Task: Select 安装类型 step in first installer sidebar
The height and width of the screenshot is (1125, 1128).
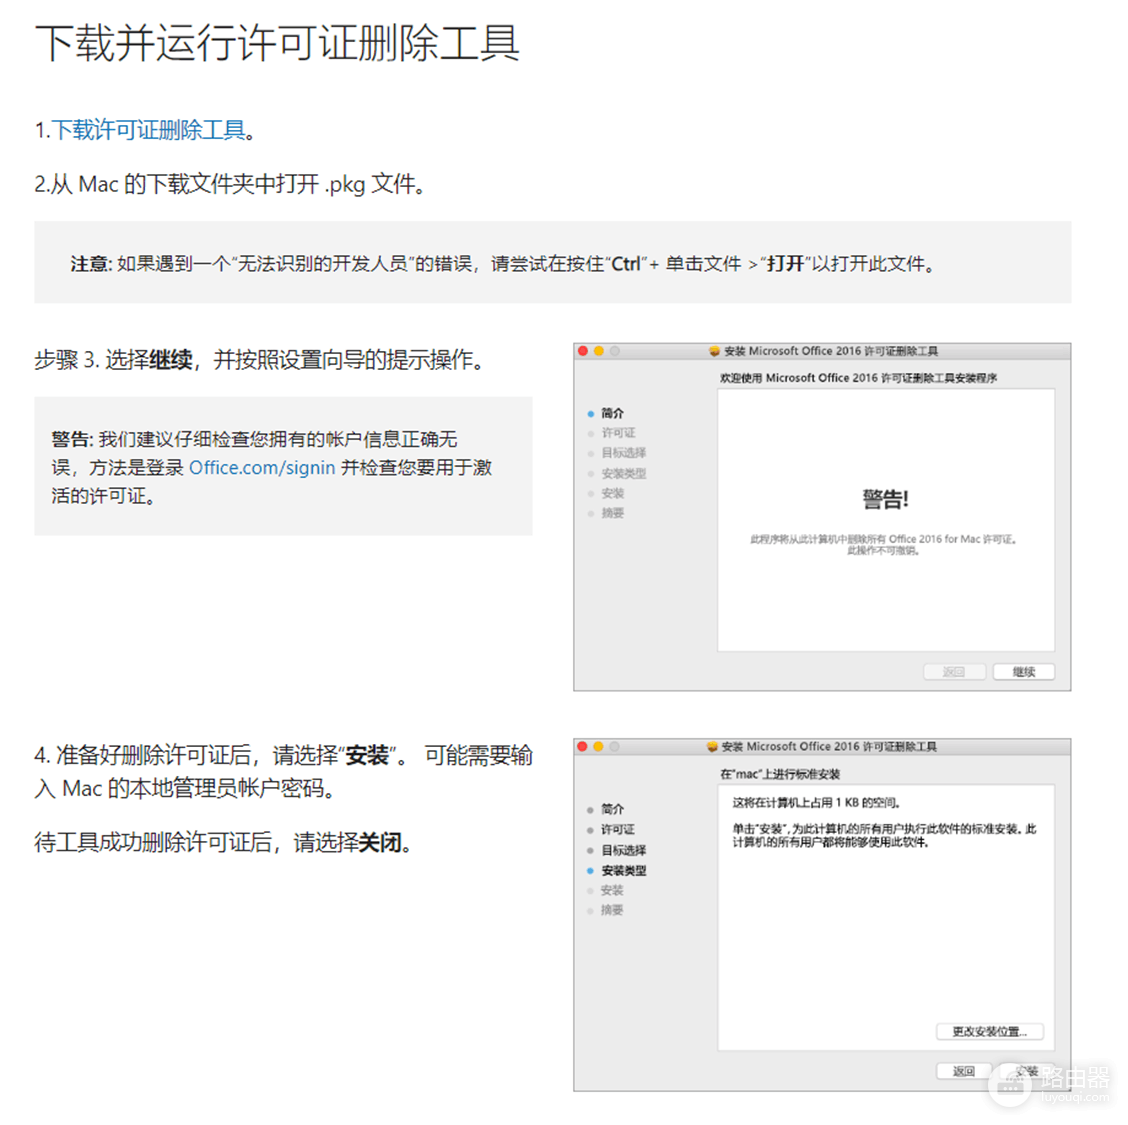Action: coord(624,473)
